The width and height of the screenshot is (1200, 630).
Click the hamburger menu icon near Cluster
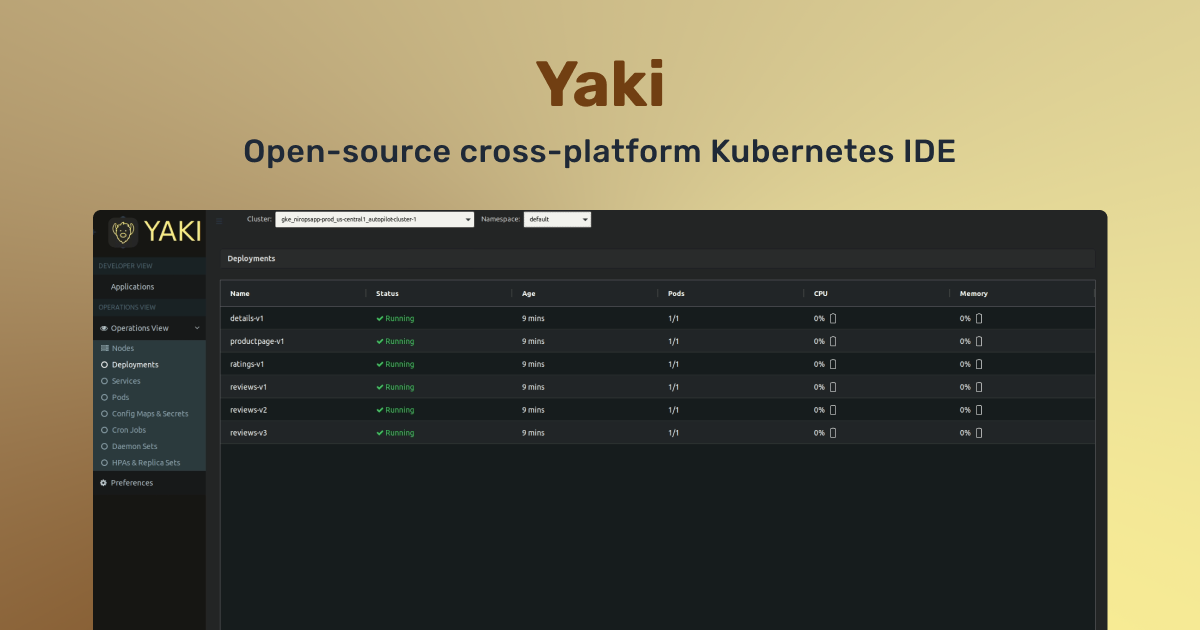tap(219, 219)
